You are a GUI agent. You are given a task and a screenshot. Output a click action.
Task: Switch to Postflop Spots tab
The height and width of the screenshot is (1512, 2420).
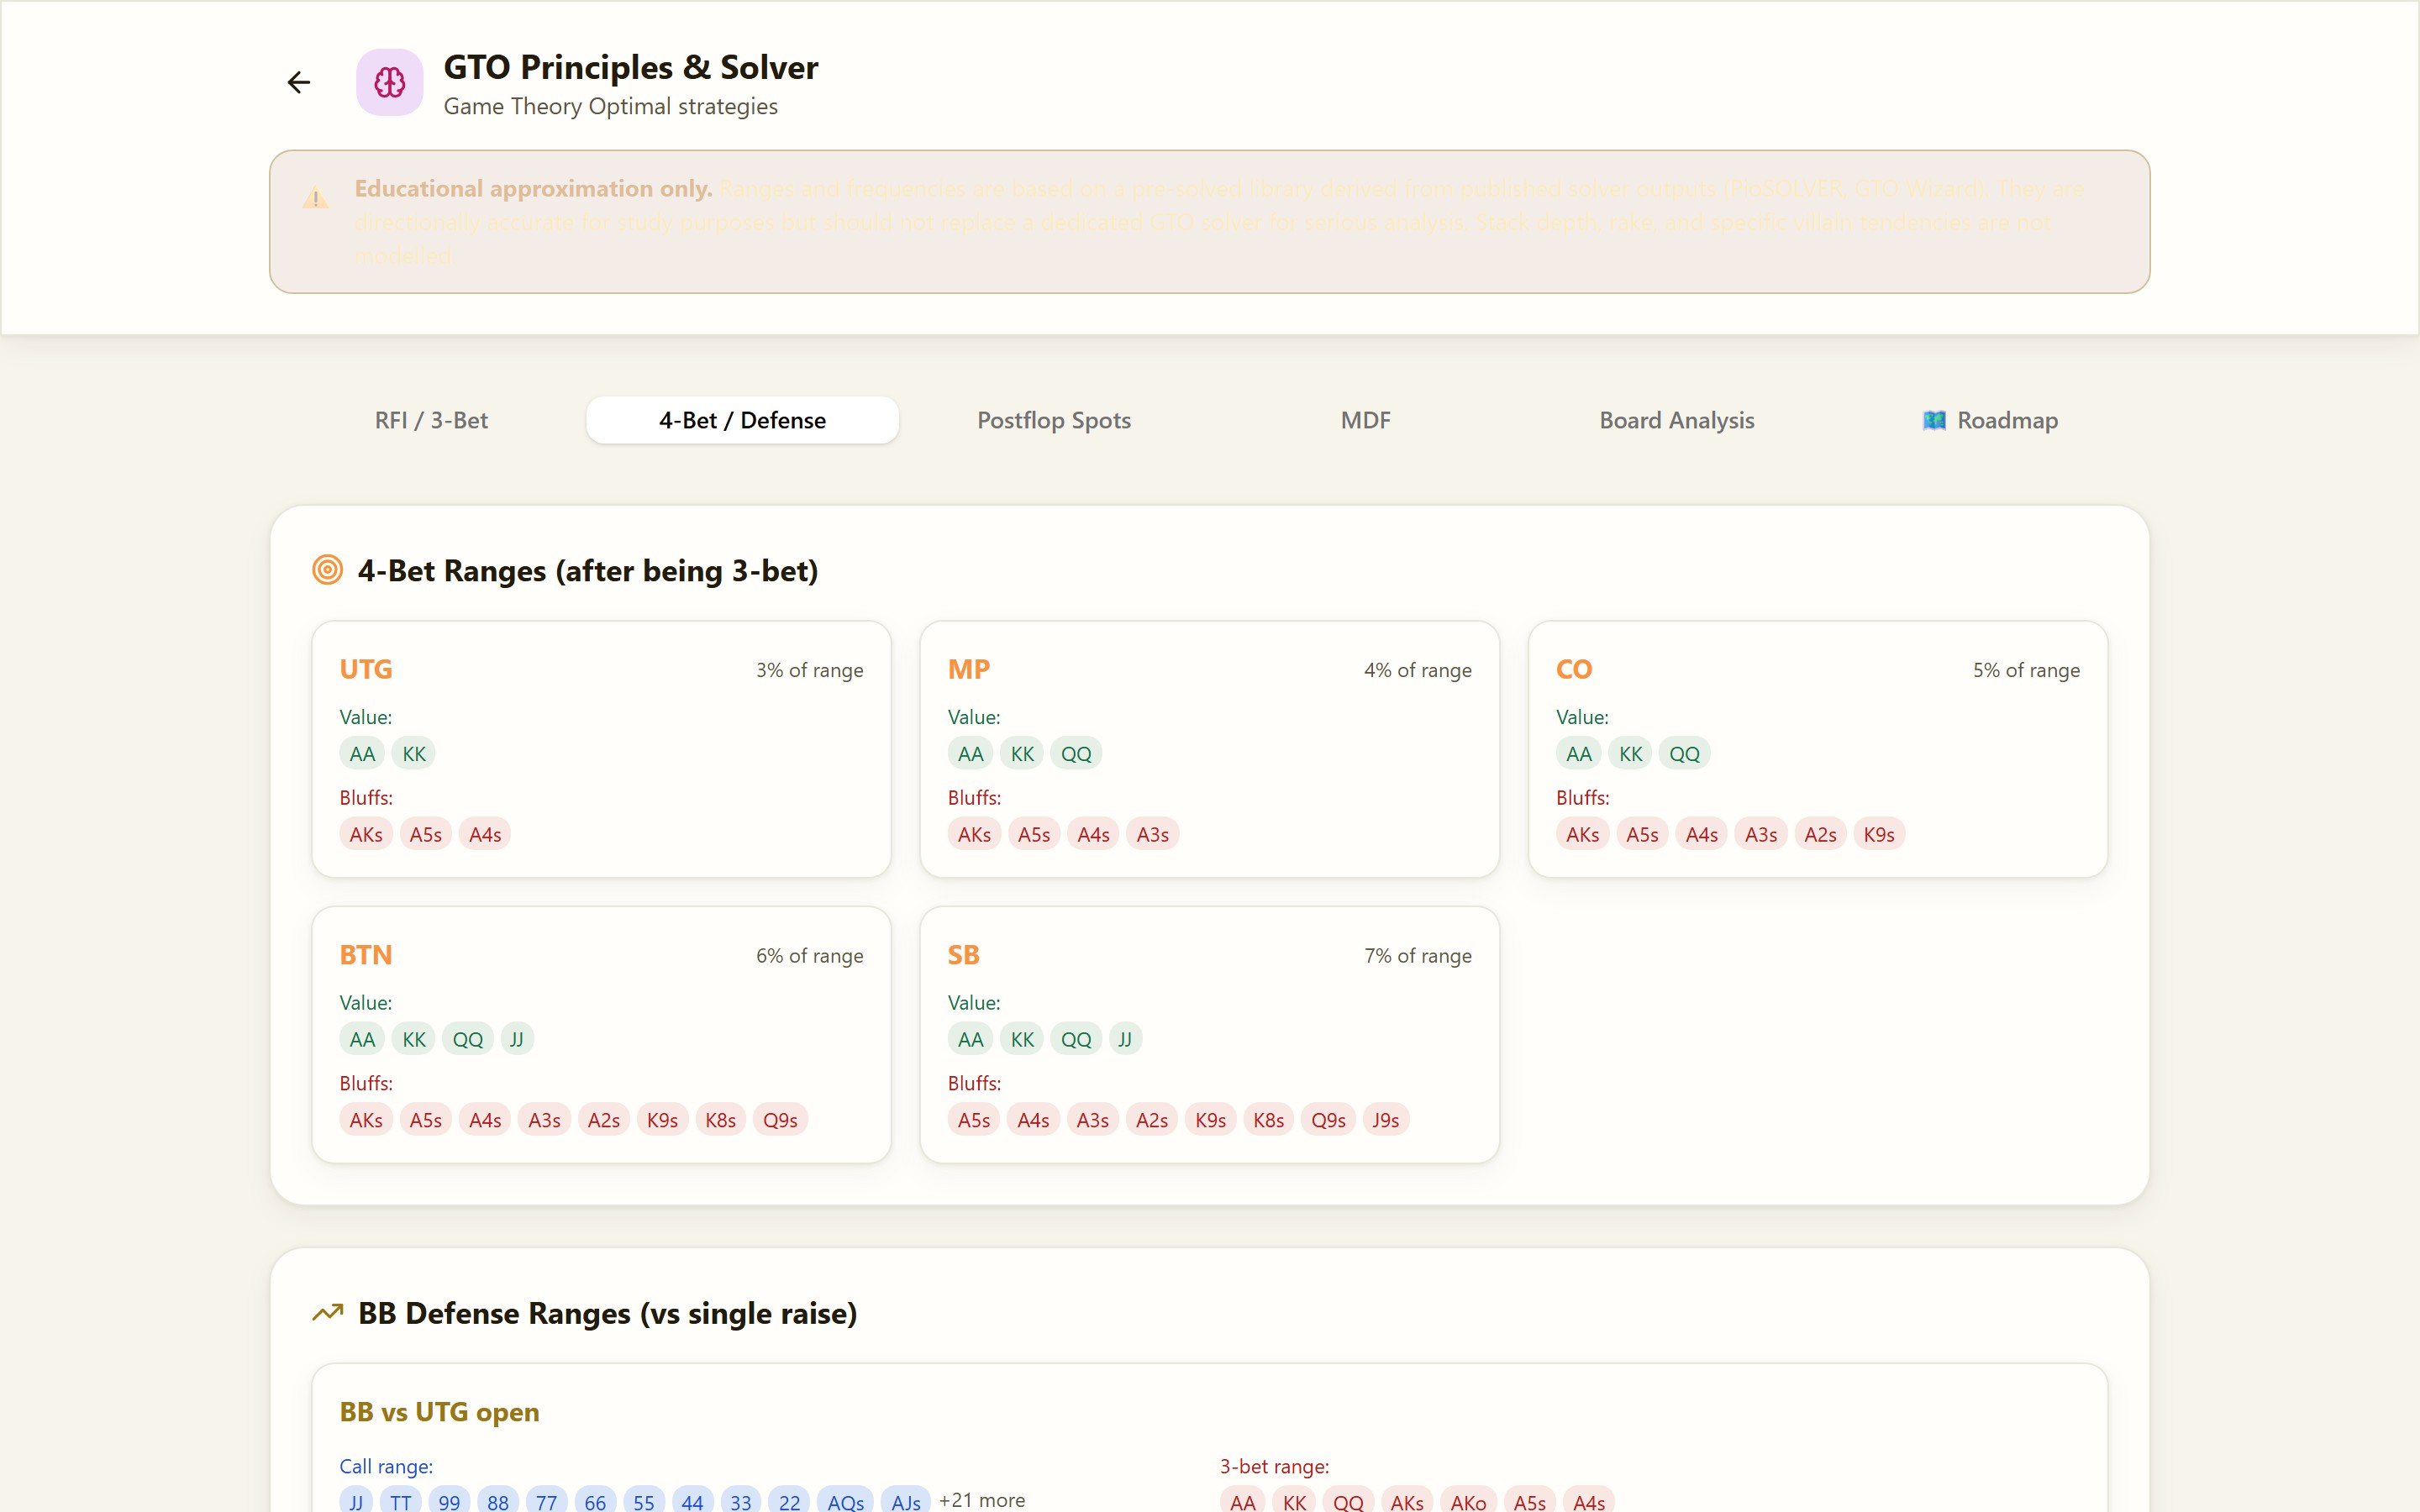pyautogui.click(x=1054, y=420)
